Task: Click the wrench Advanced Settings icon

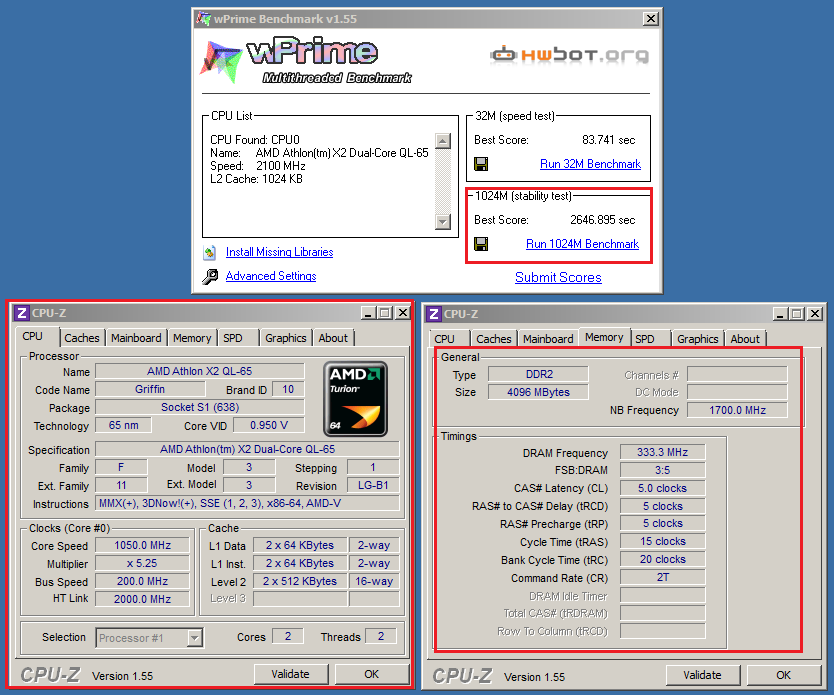Action: 210,277
